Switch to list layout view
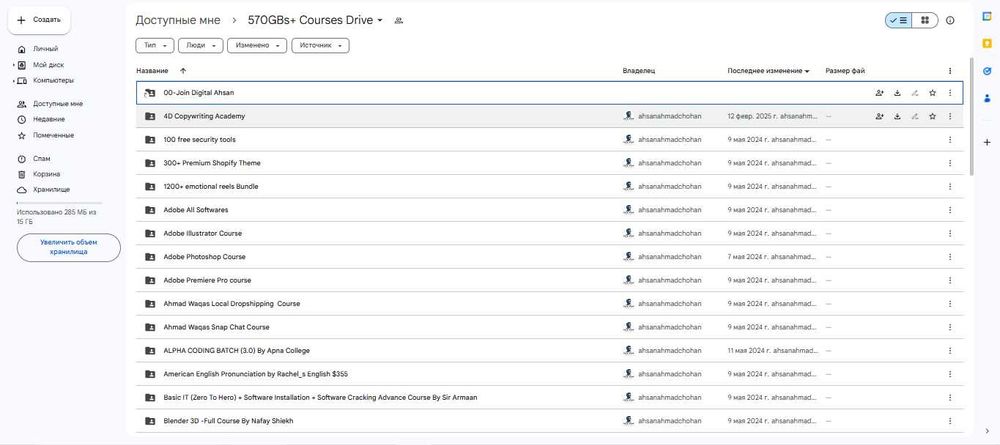Image resolution: width=1000 pixels, height=445 pixels. pyautogui.click(x=898, y=20)
